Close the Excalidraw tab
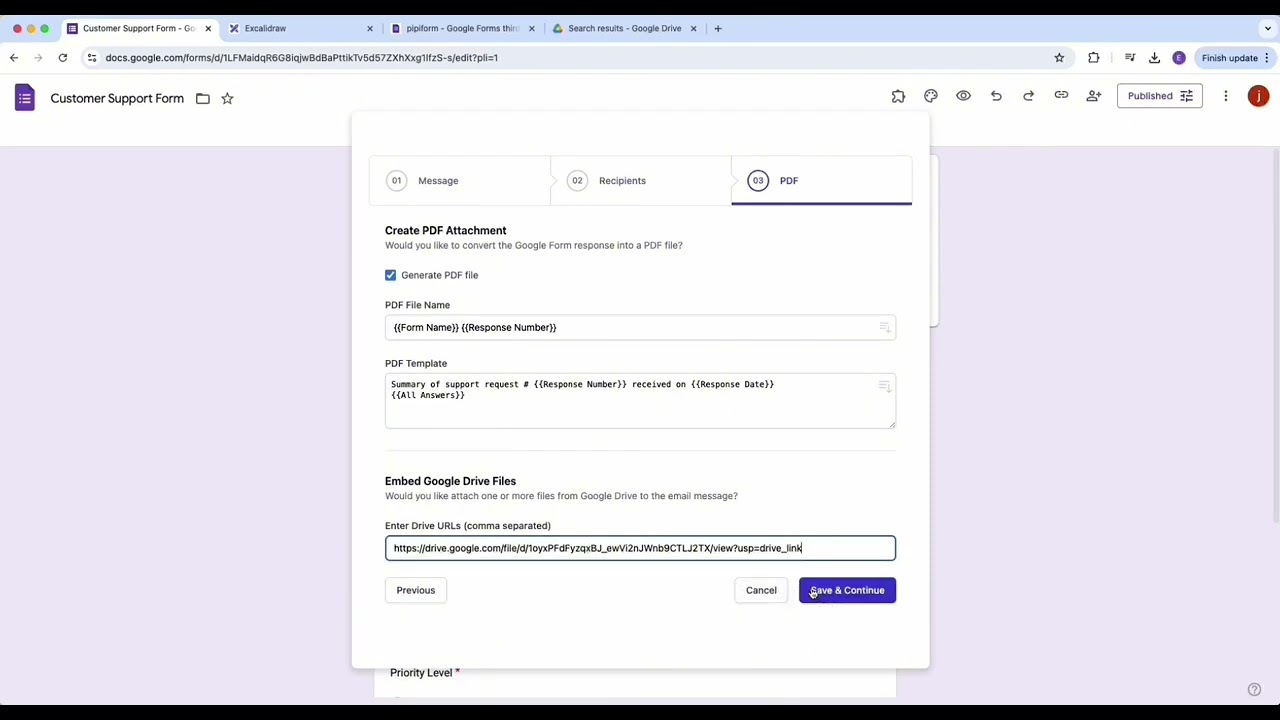Image resolution: width=1280 pixels, height=720 pixels. (x=370, y=28)
